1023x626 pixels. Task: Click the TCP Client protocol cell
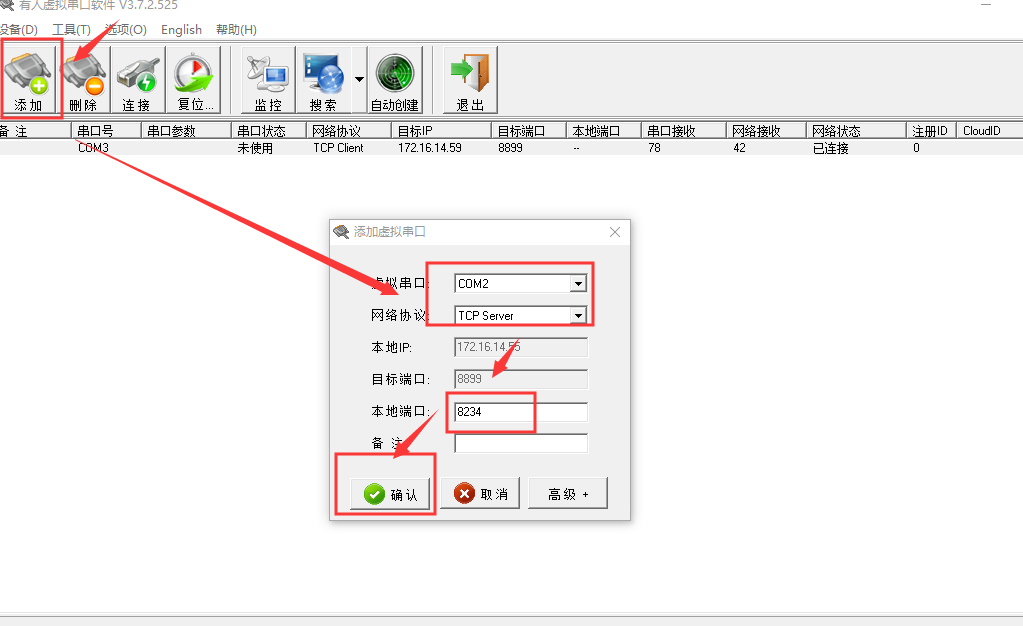[x=338, y=148]
